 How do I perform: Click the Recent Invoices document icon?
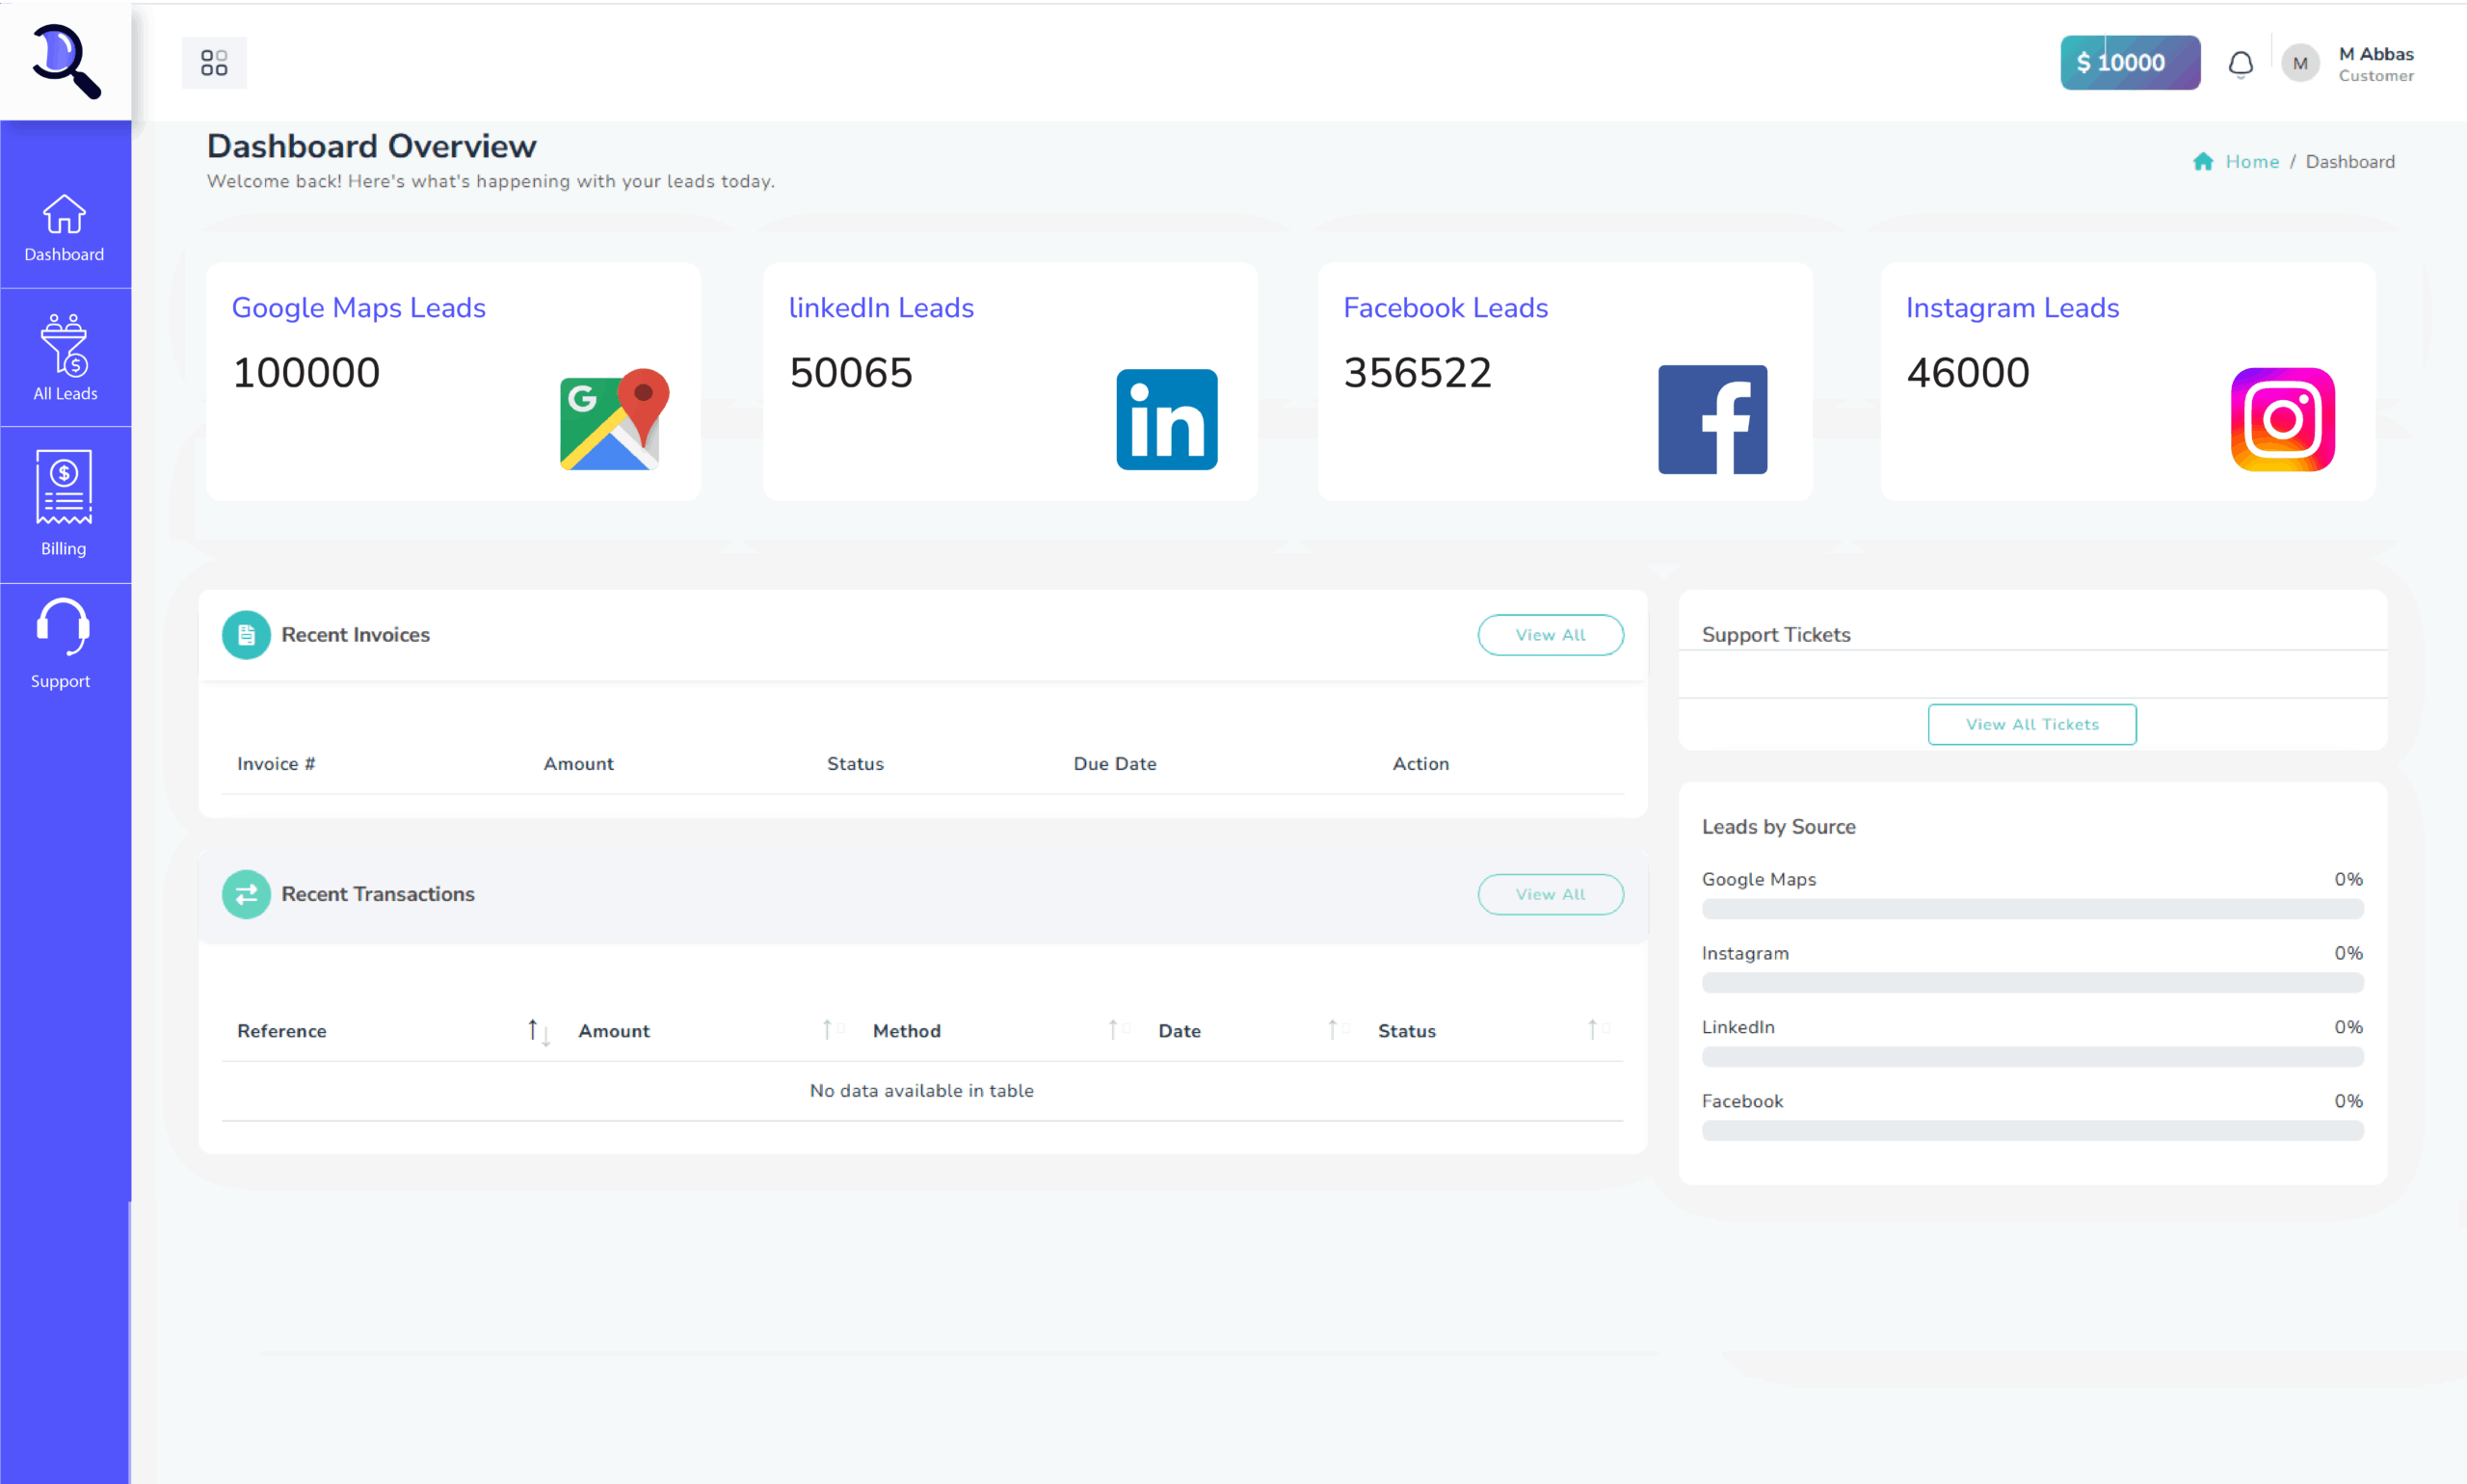(x=246, y=635)
